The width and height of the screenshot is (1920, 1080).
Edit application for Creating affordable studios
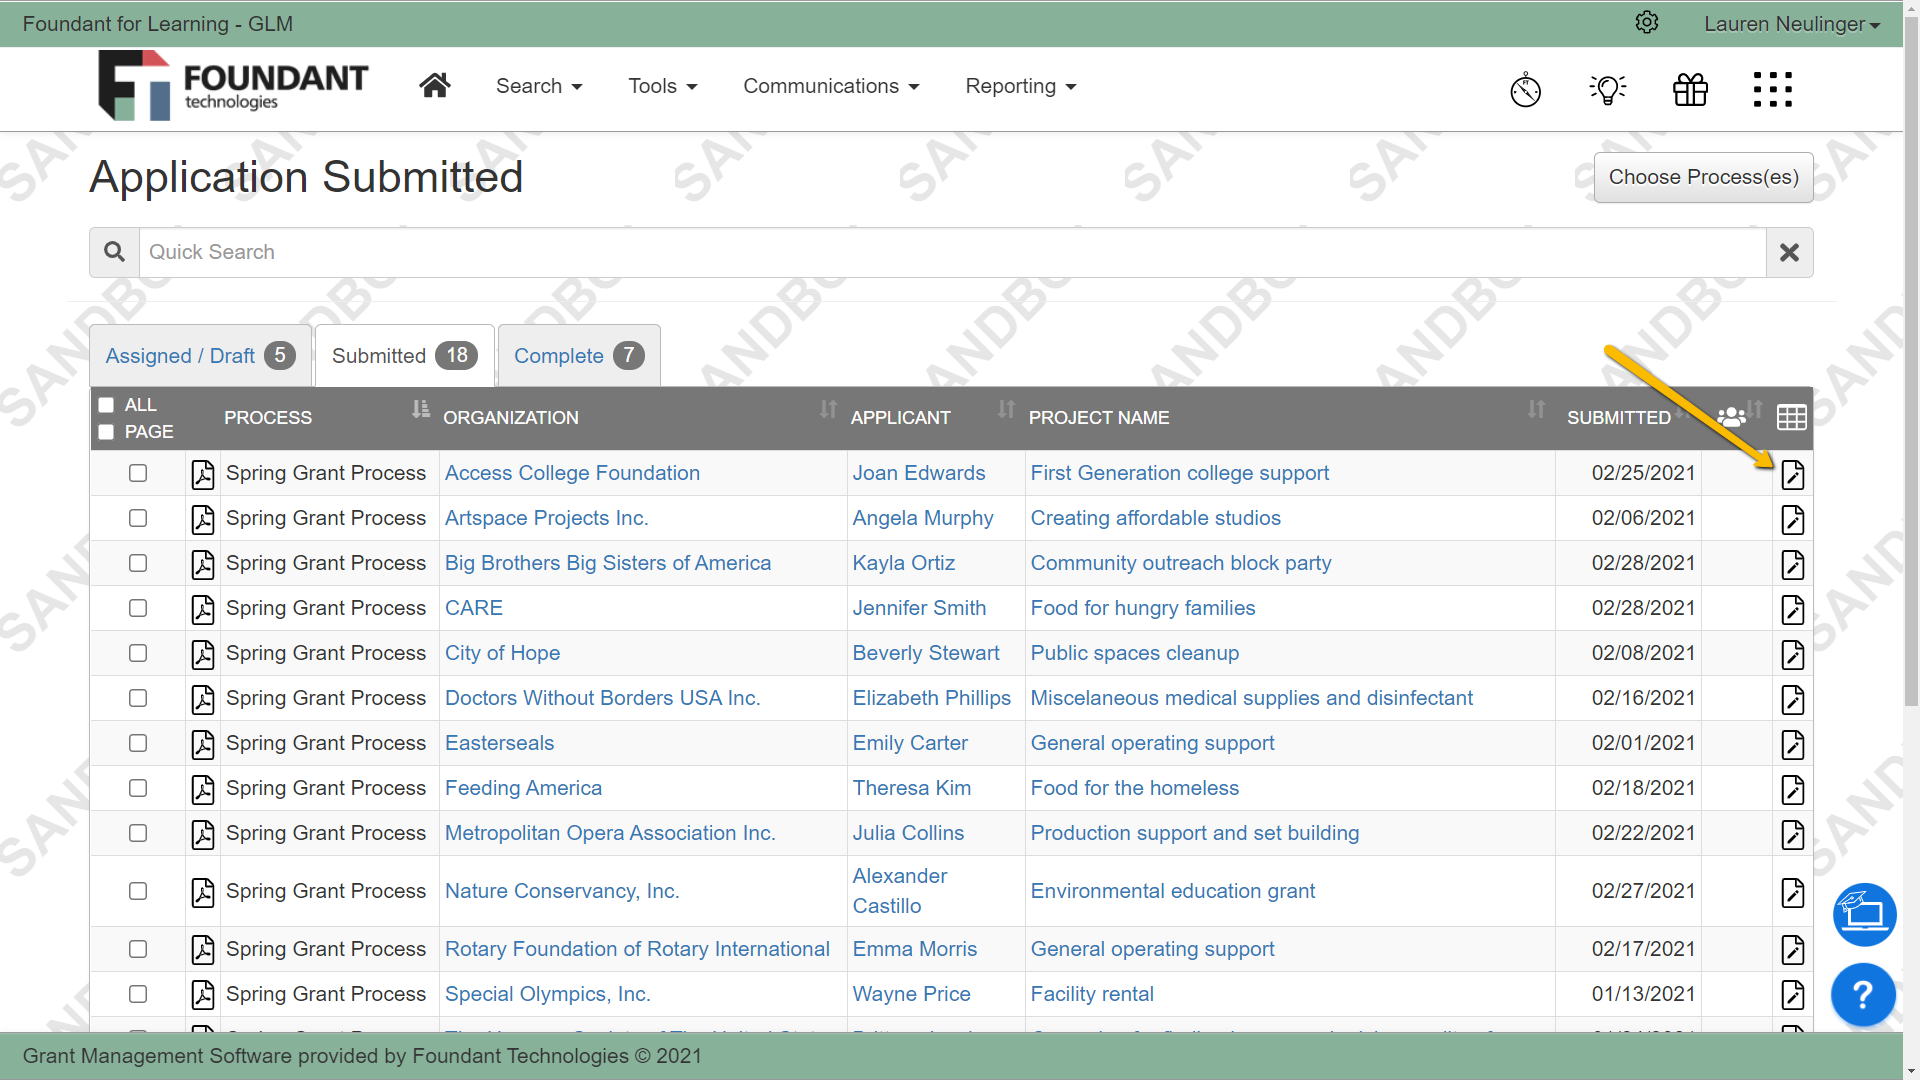point(1792,519)
